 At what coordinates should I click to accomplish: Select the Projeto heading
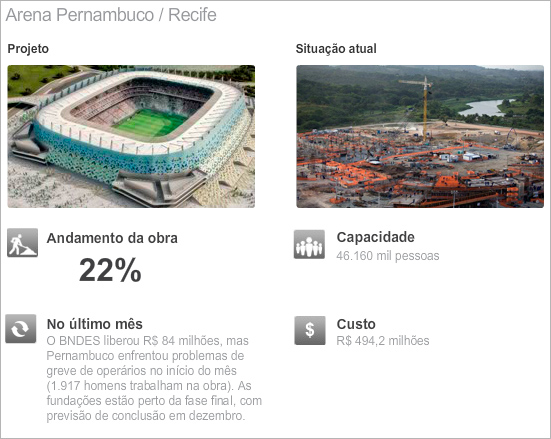click(28, 49)
